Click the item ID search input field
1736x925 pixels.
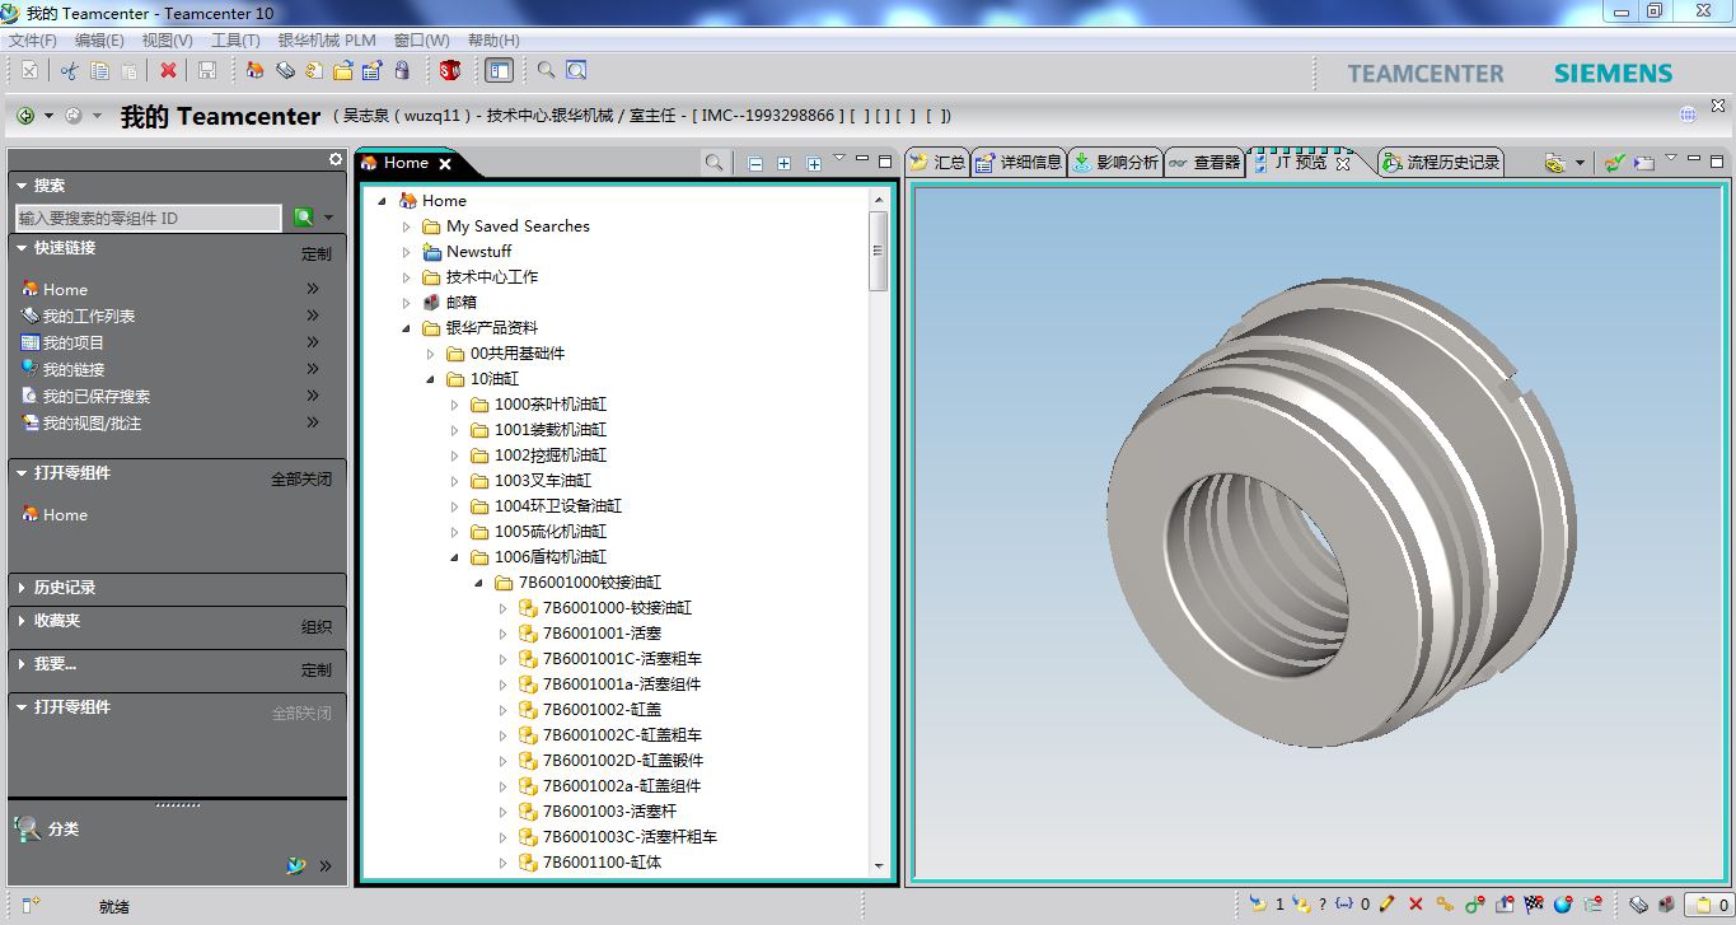point(148,218)
